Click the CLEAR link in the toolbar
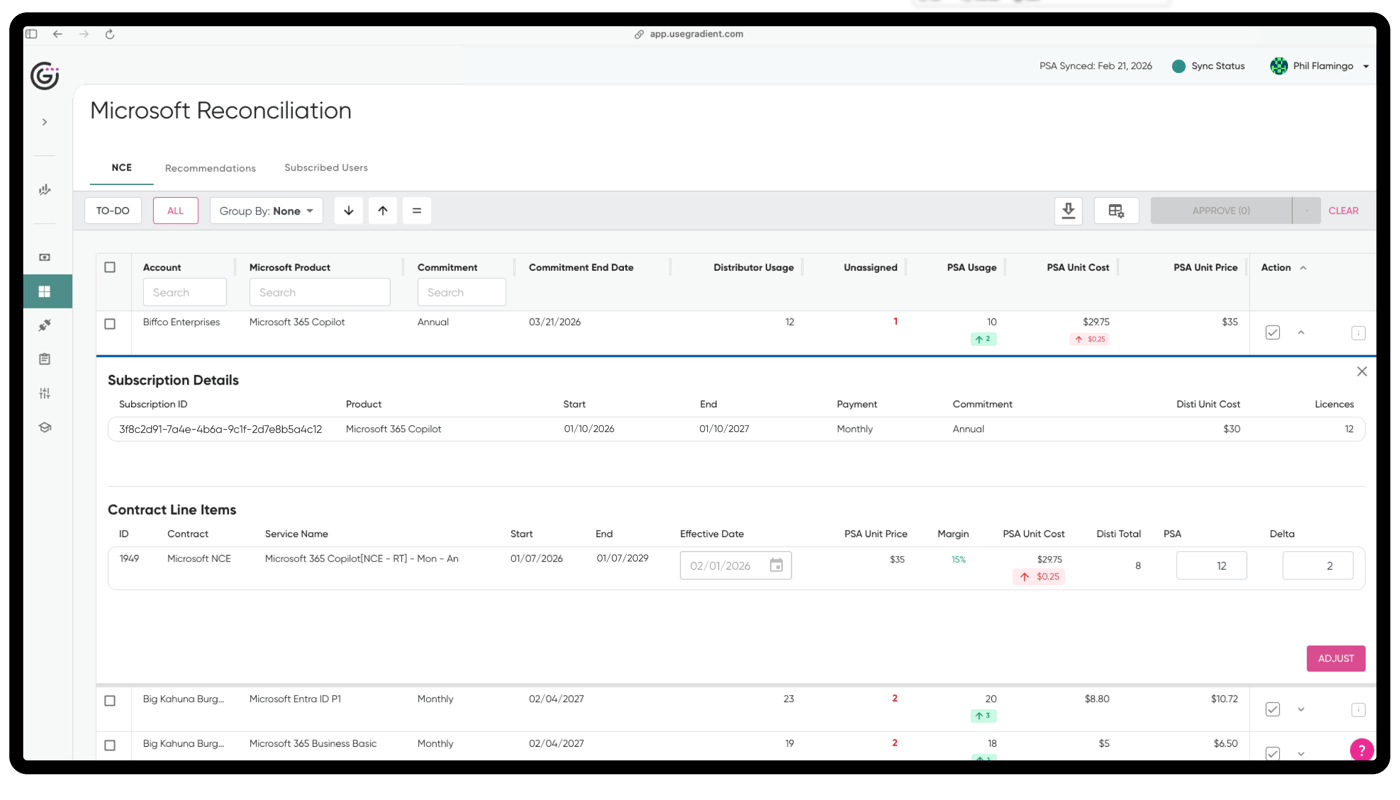1400x800 pixels. 1343,210
